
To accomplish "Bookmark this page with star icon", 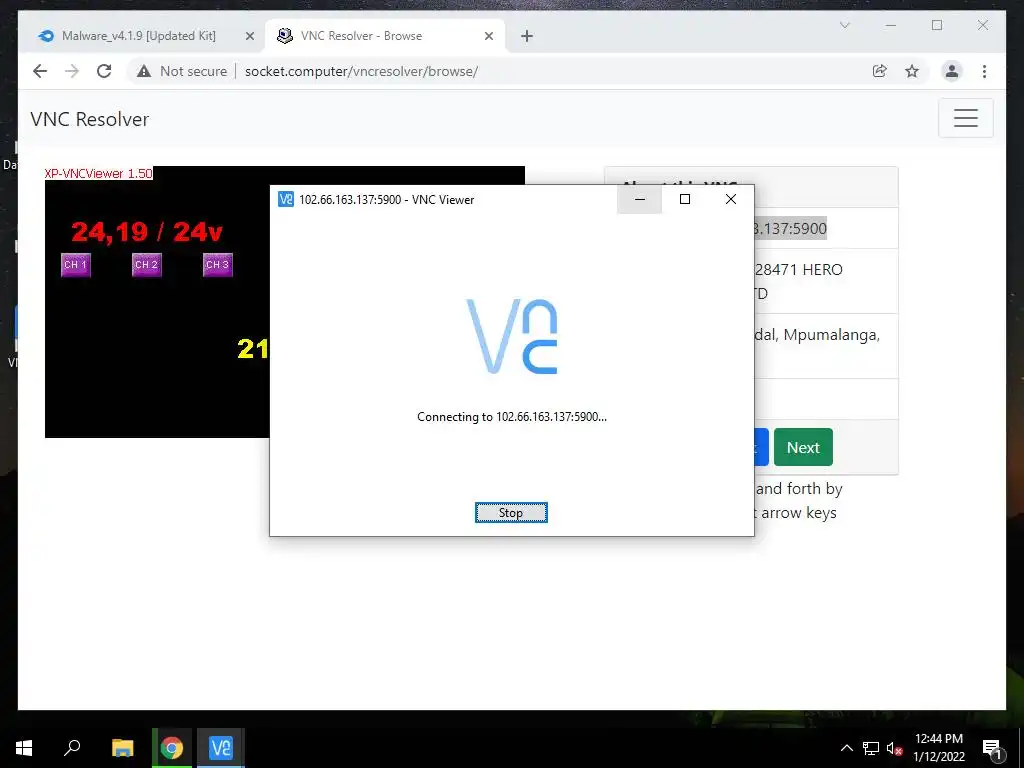I will click(x=912, y=71).
